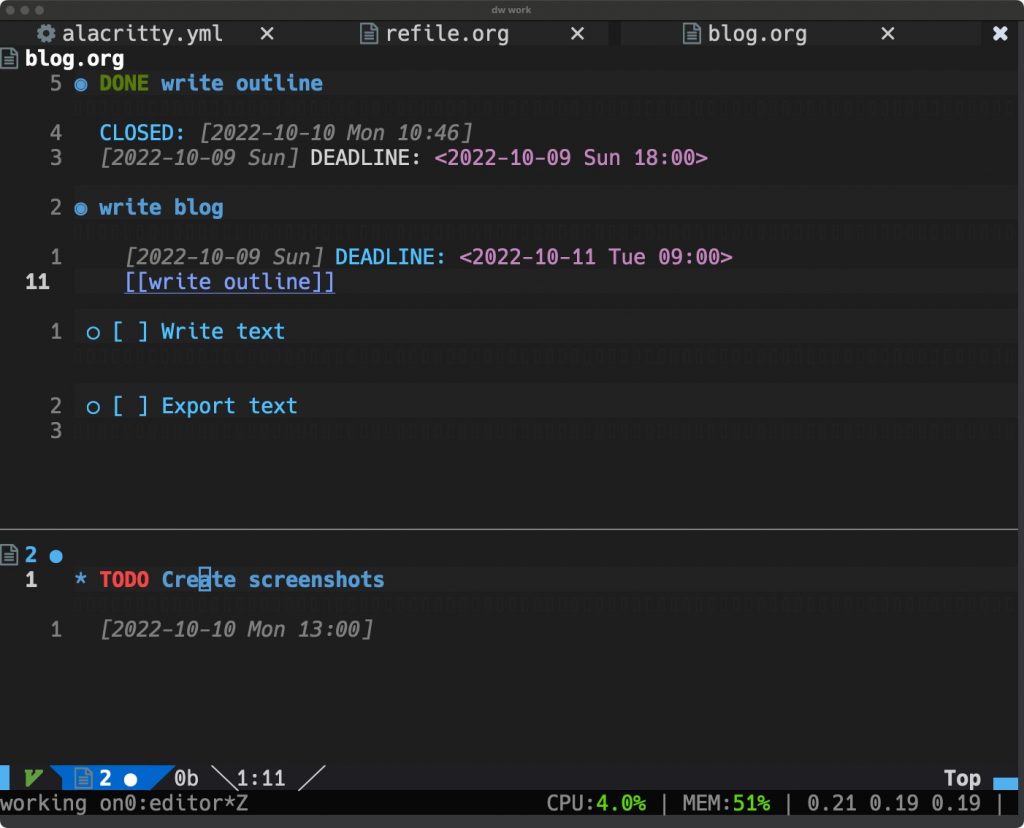Image resolution: width=1024 pixels, height=828 pixels.
Task: Click the file icon in the bottom statusline
Action: coord(81,777)
